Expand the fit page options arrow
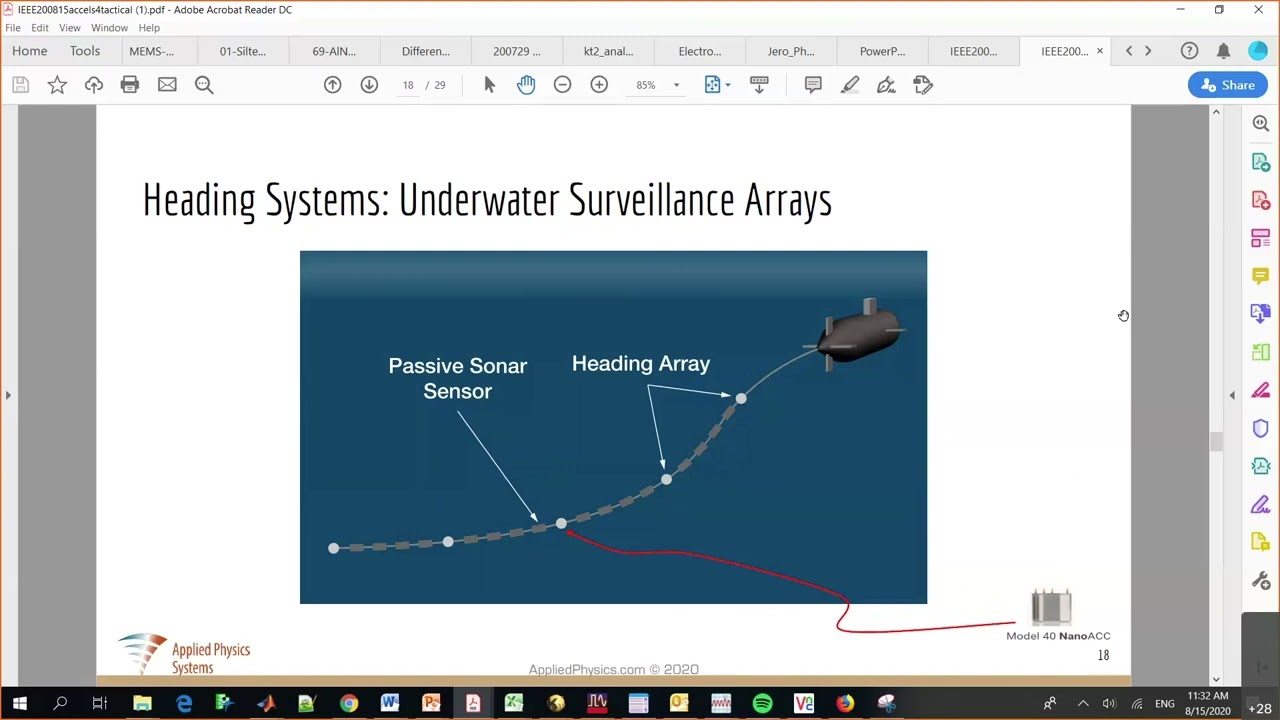 (728, 85)
